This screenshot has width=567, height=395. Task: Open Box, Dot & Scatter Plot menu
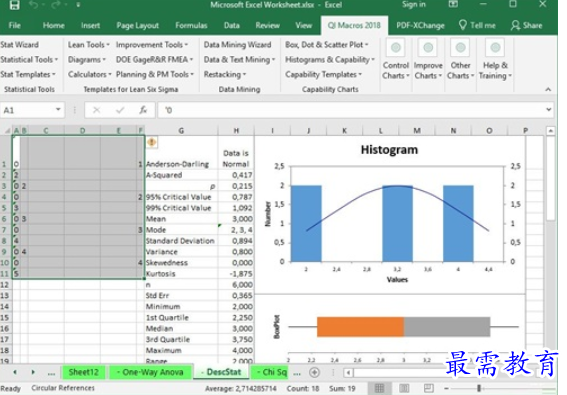[x=327, y=44]
